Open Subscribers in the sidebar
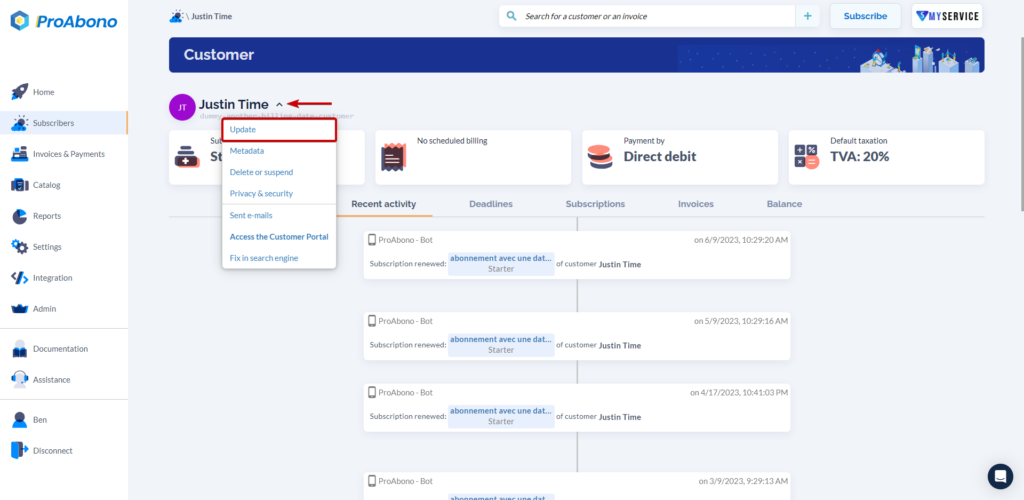 [63, 123]
